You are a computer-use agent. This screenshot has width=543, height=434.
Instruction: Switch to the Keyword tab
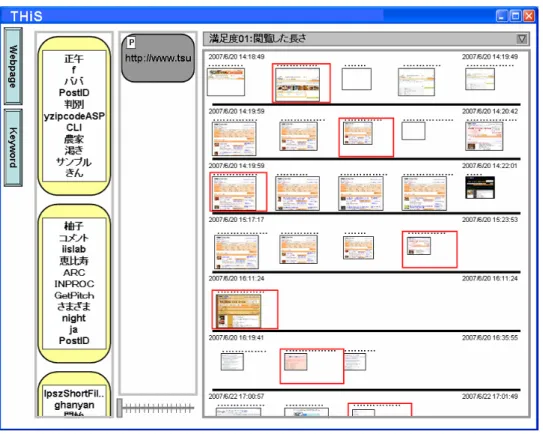pos(13,148)
